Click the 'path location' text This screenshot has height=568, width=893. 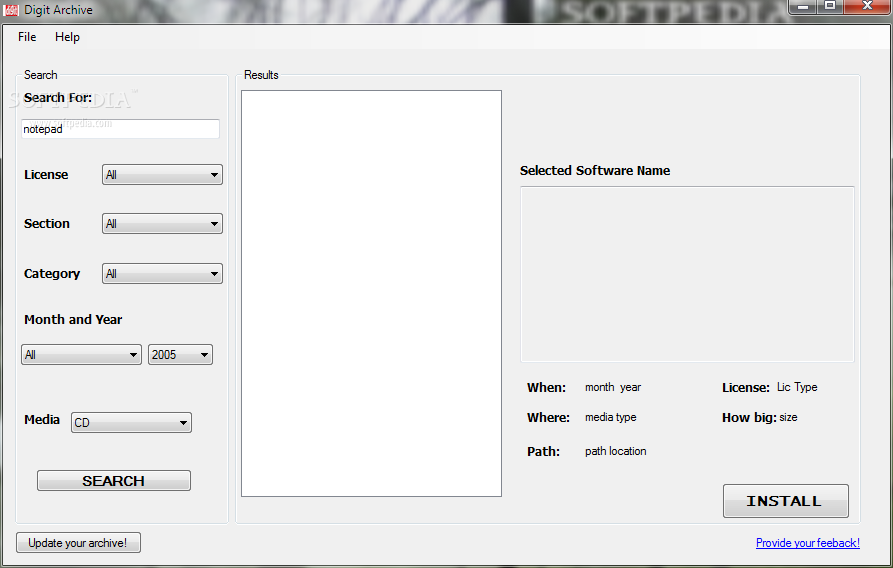616,451
